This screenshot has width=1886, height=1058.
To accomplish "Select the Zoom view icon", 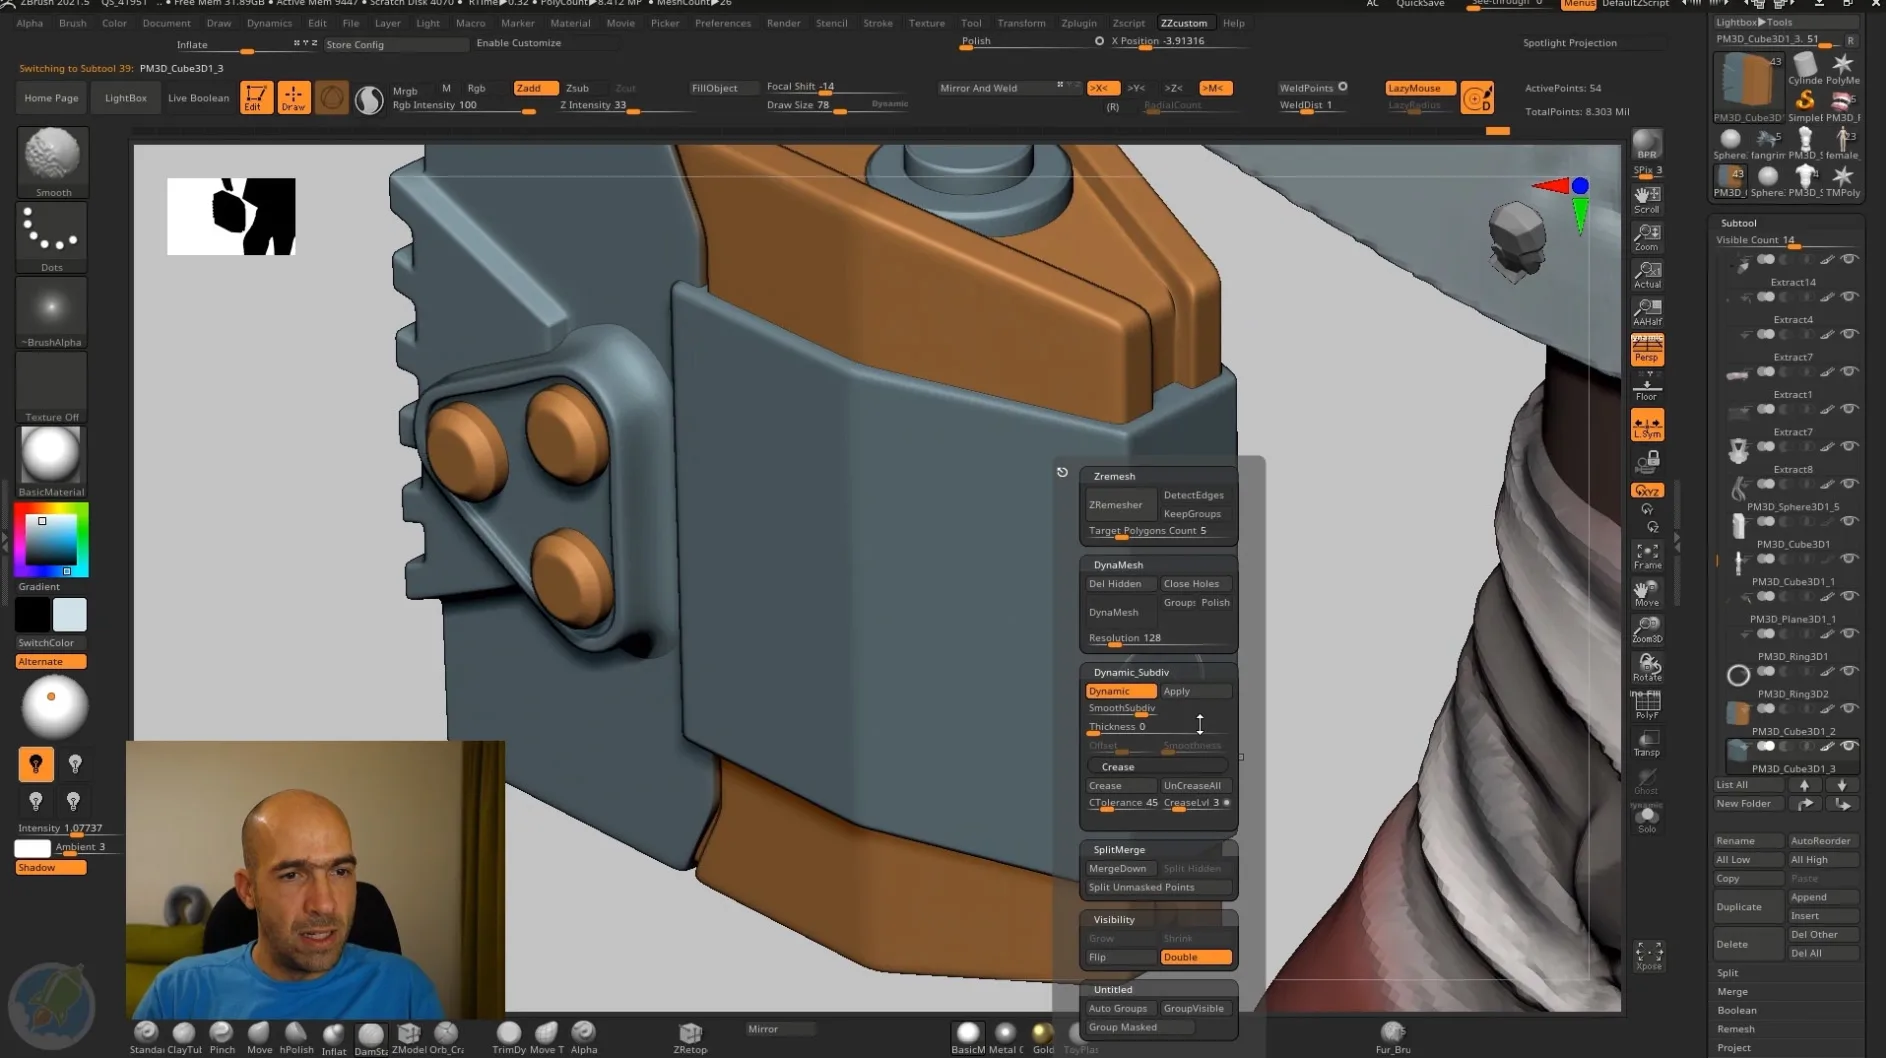I will [x=1647, y=238].
